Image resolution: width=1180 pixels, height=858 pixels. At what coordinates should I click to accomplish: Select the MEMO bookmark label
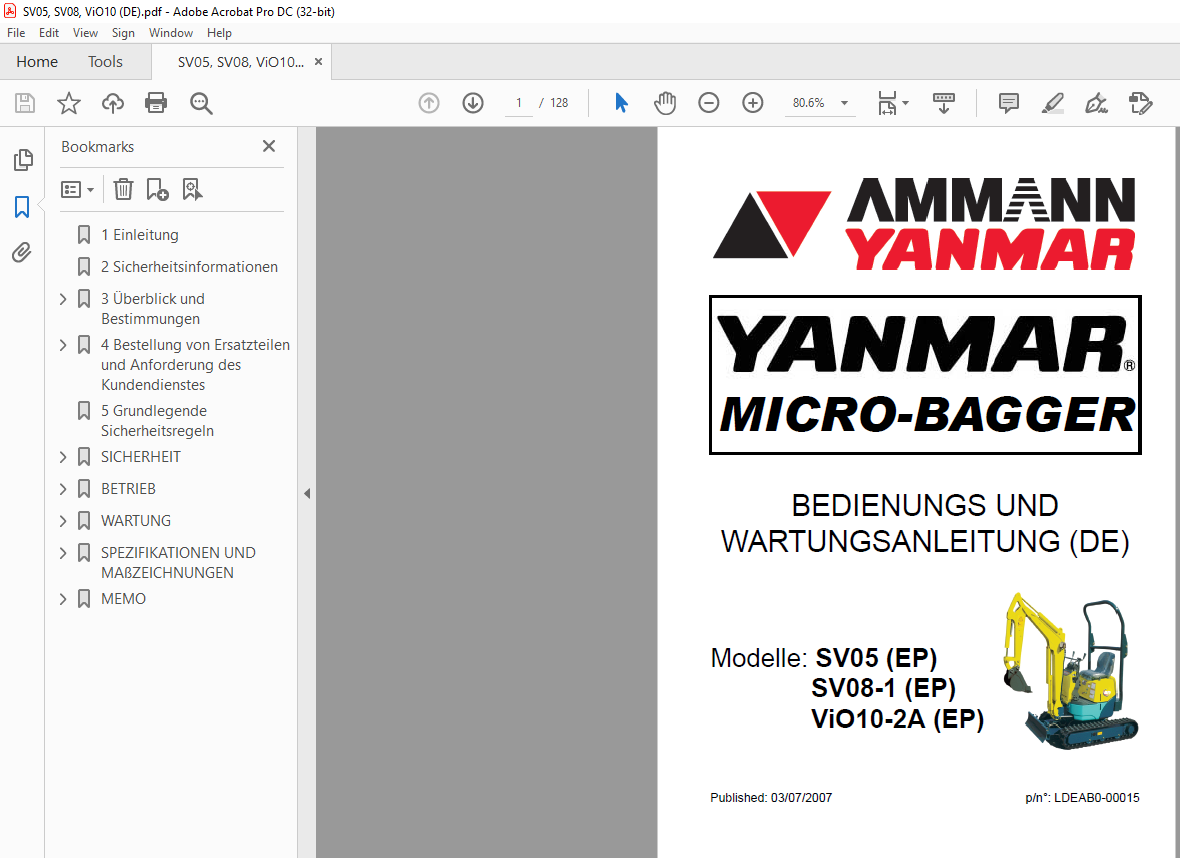pyautogui.click(x=123, y=599)
